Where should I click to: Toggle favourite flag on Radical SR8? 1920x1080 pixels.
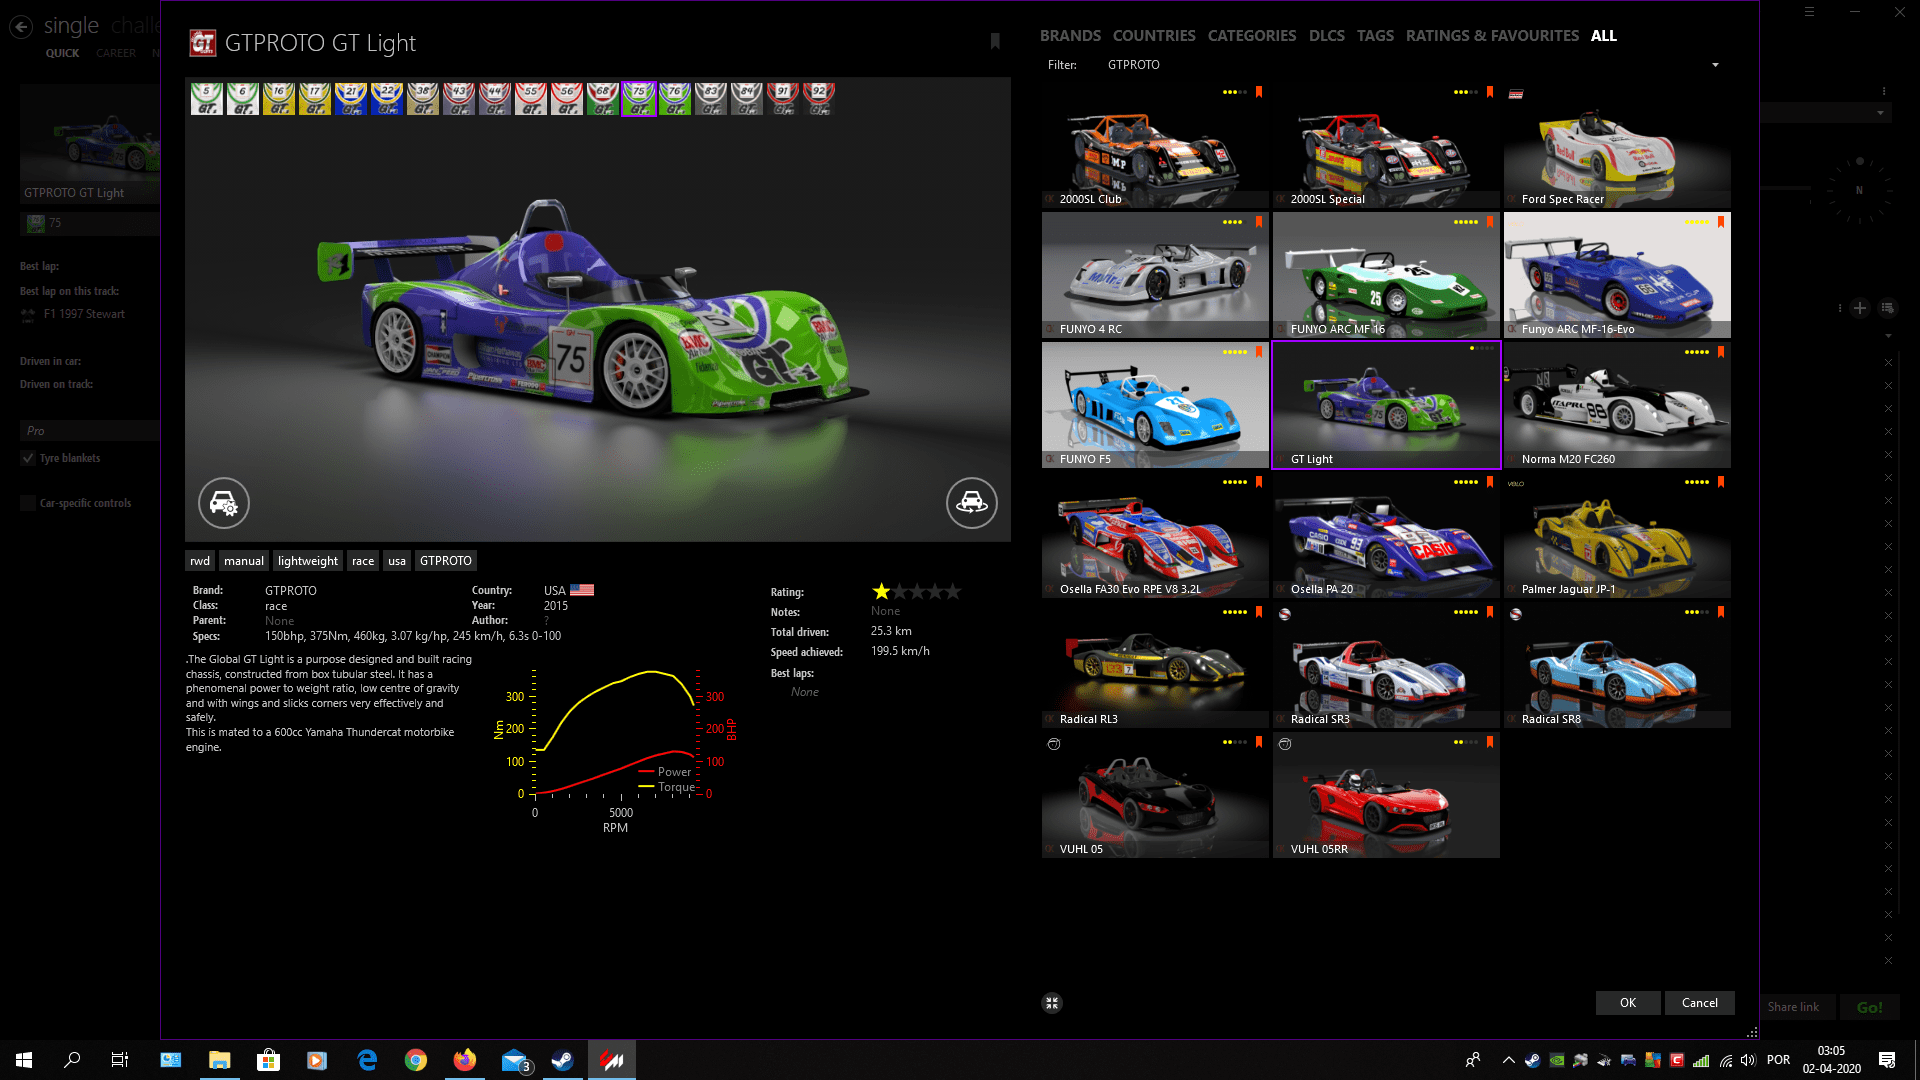coord(1721,612)
